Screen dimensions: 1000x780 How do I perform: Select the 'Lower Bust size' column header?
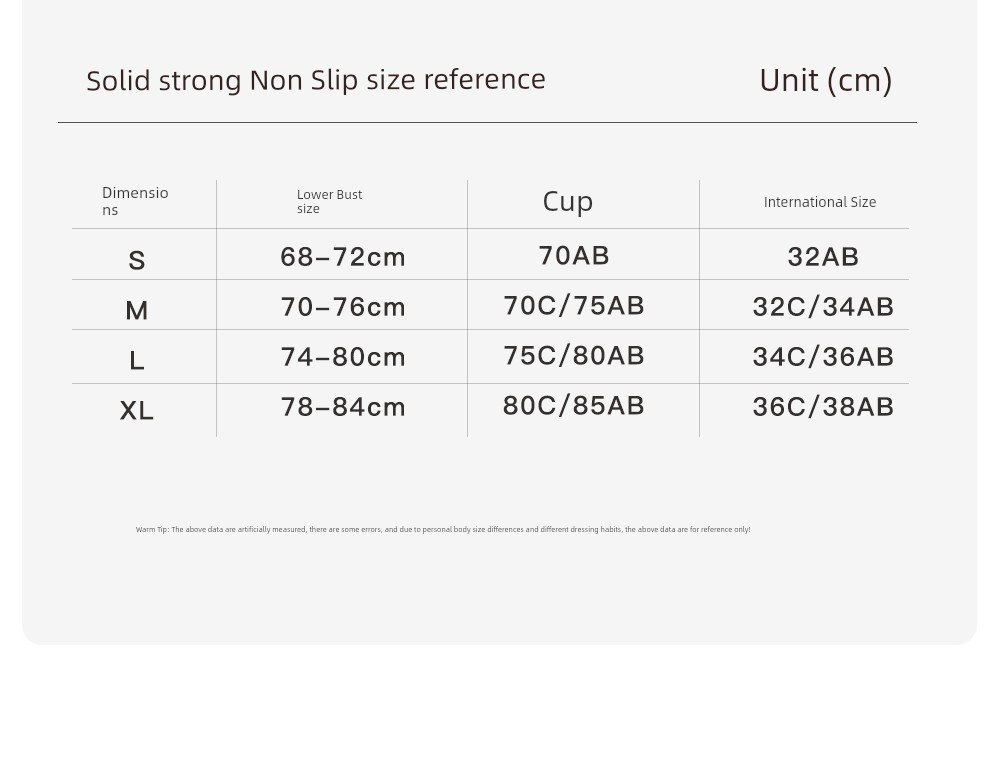[x=329, y=201]
